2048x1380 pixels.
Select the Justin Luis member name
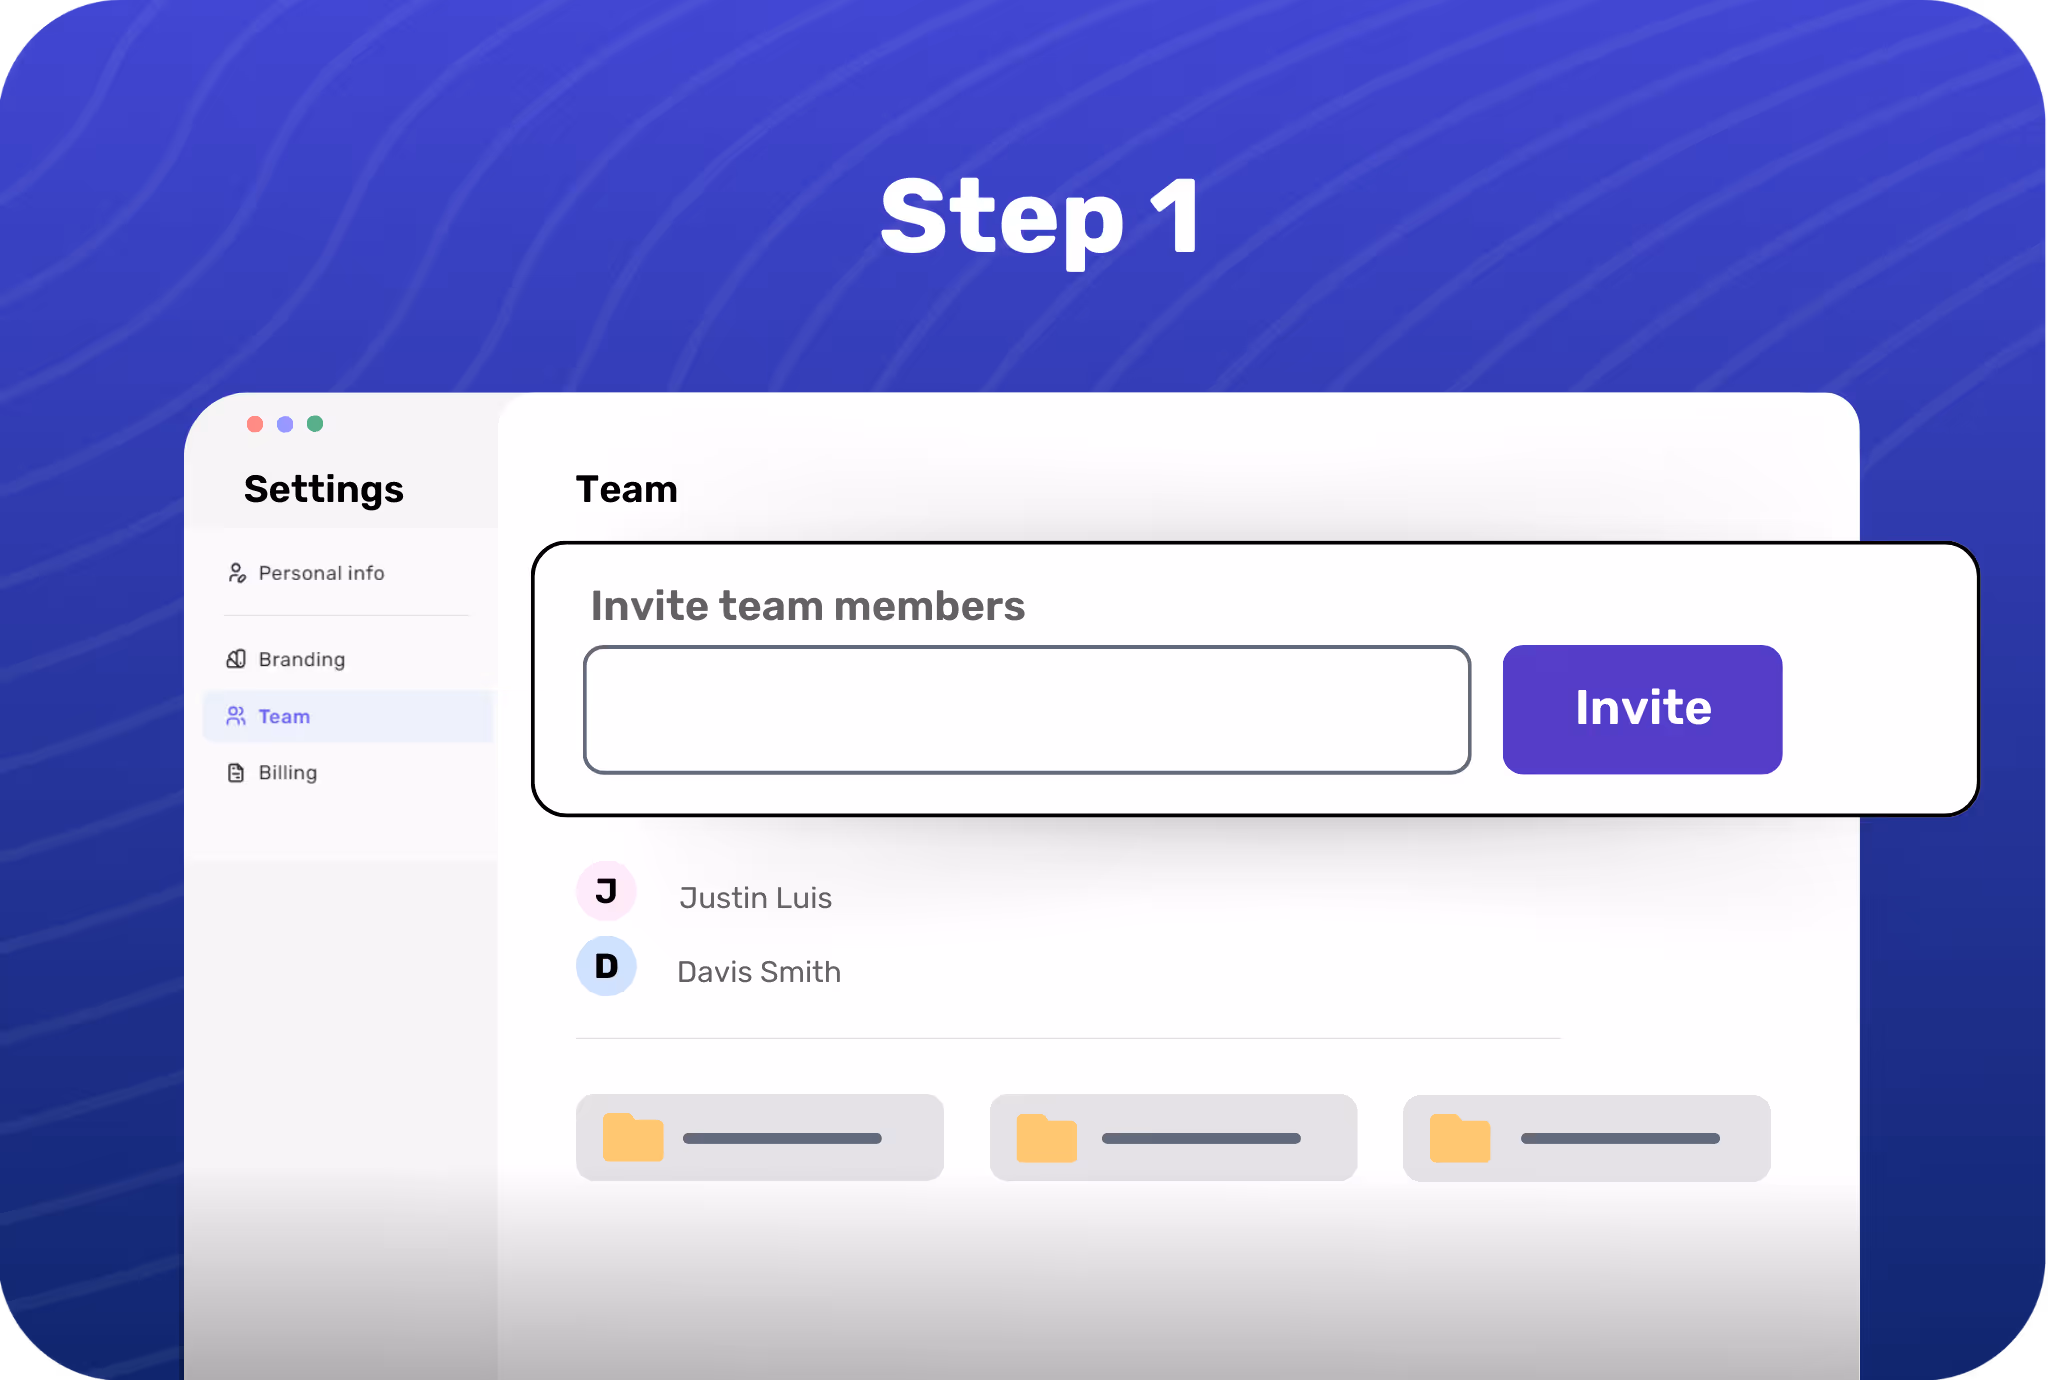point(755,898)
